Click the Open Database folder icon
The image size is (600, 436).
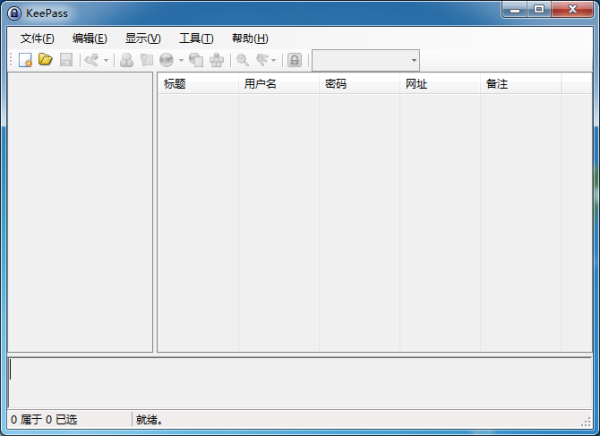tap(45, 60)
